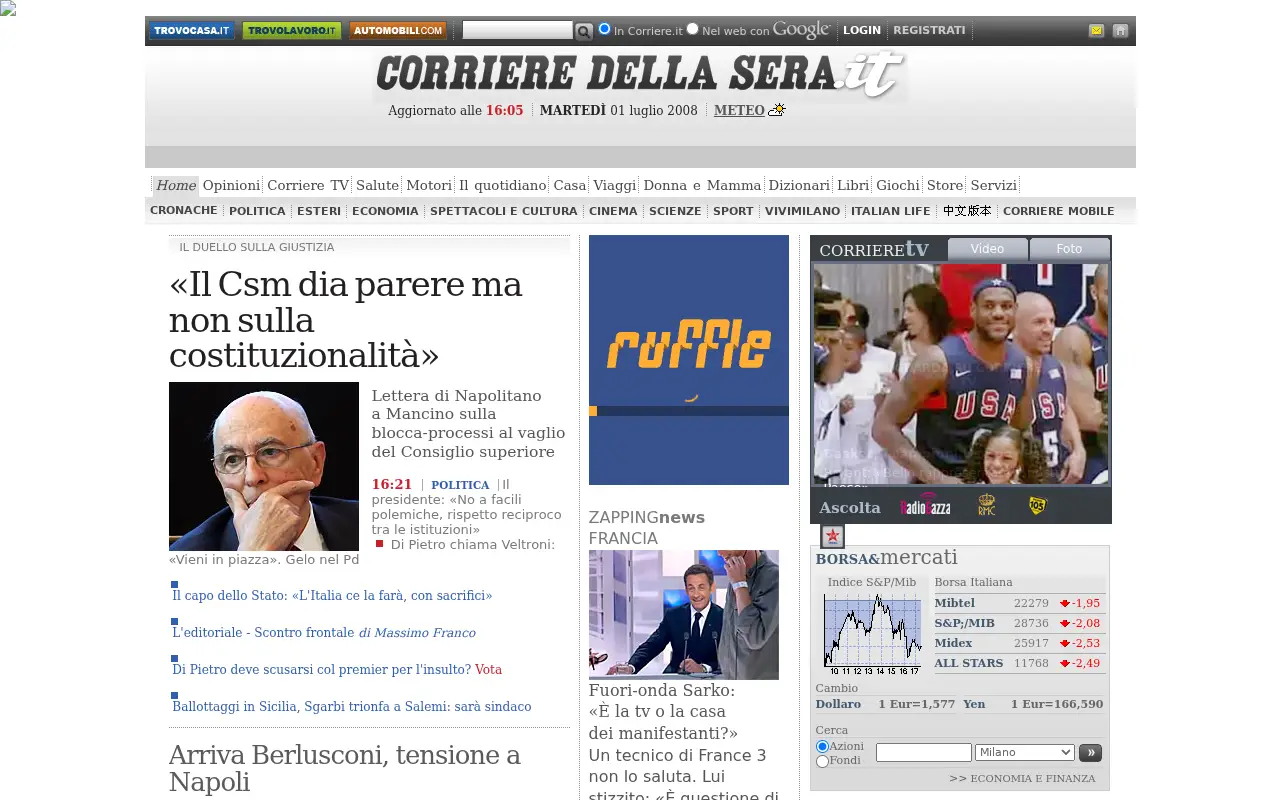Viewport: 1280px width, 800px height.
Task: Click the red arrow in the Midex row
Action: pos(1065,643)
